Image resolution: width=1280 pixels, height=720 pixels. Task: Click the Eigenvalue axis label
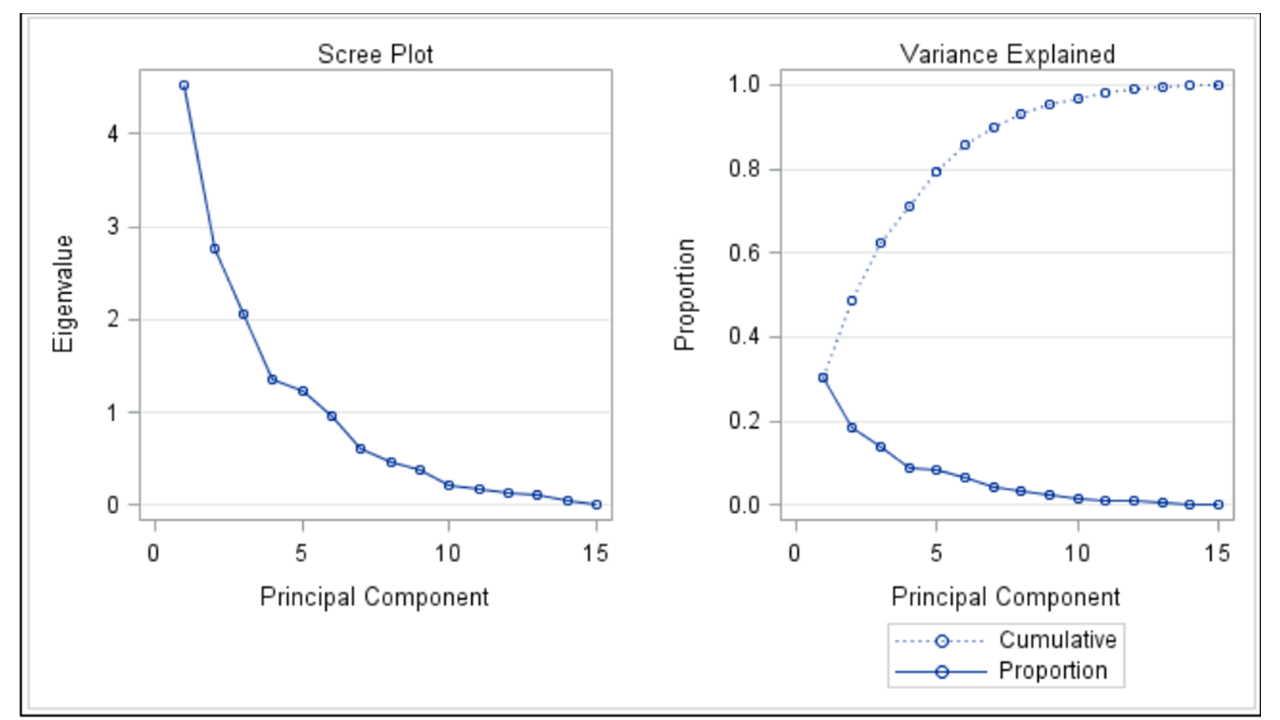click(x=64, y=294)
